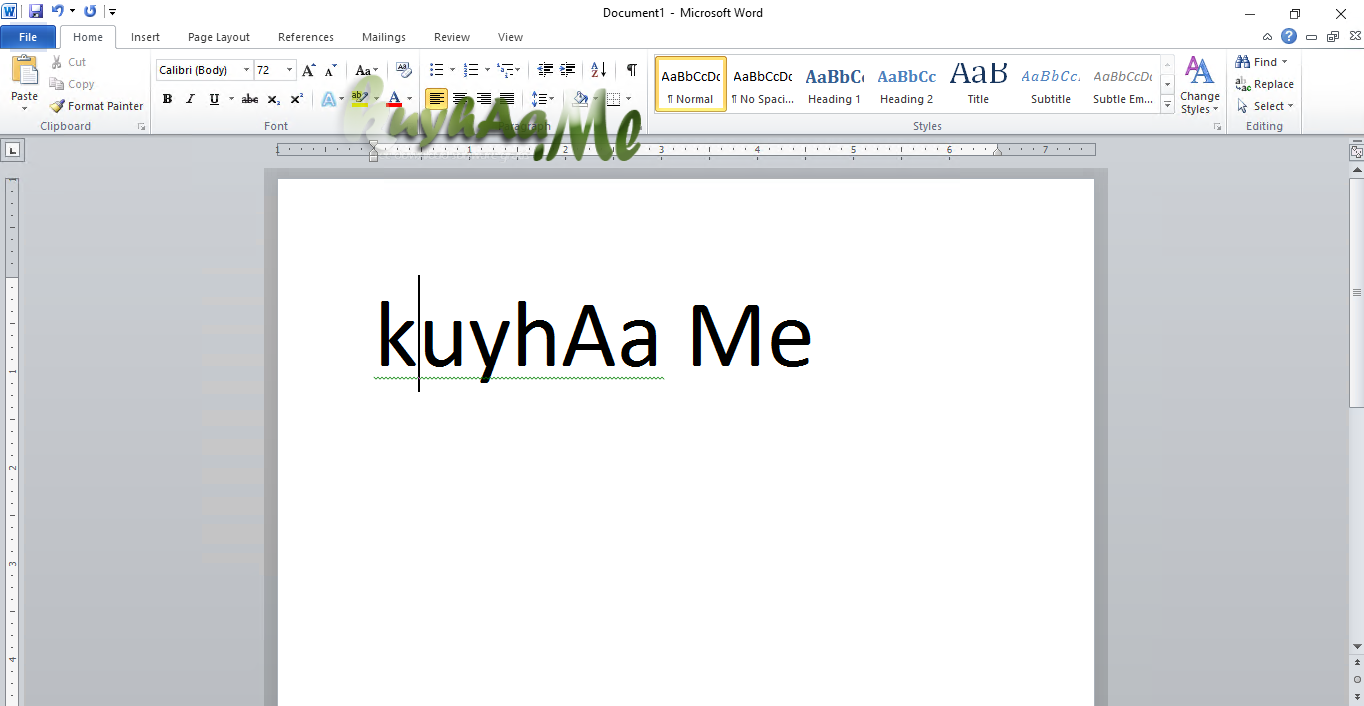
Task: Click the Clear Formatting eraser icon
Action: coord(403,70)
